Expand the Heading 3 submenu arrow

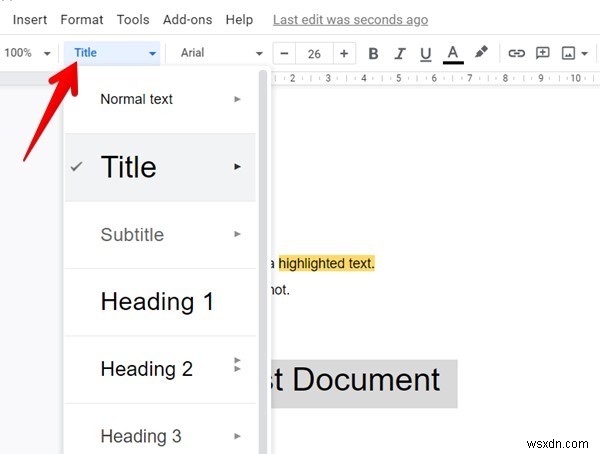tap(237, 436)
